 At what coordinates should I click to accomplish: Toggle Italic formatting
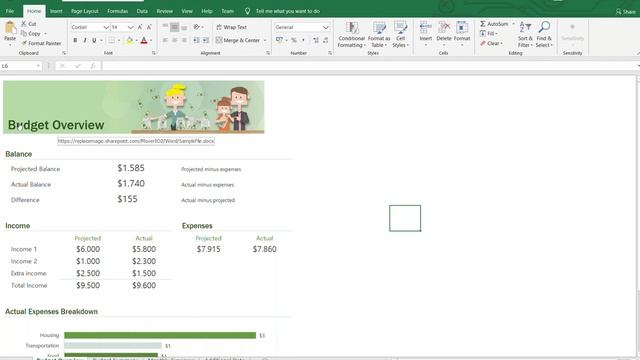(85, 40)
